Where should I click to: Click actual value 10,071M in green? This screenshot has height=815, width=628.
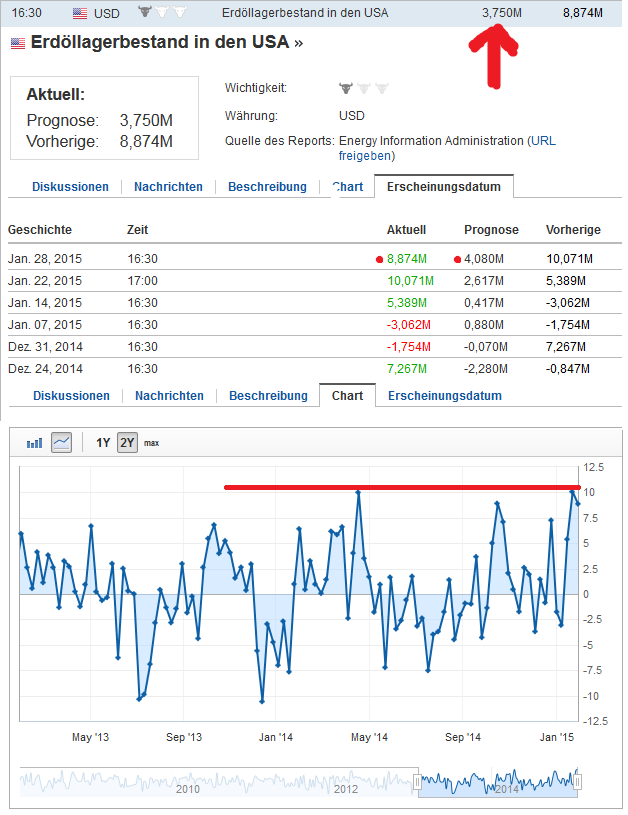tap(410, 281)
